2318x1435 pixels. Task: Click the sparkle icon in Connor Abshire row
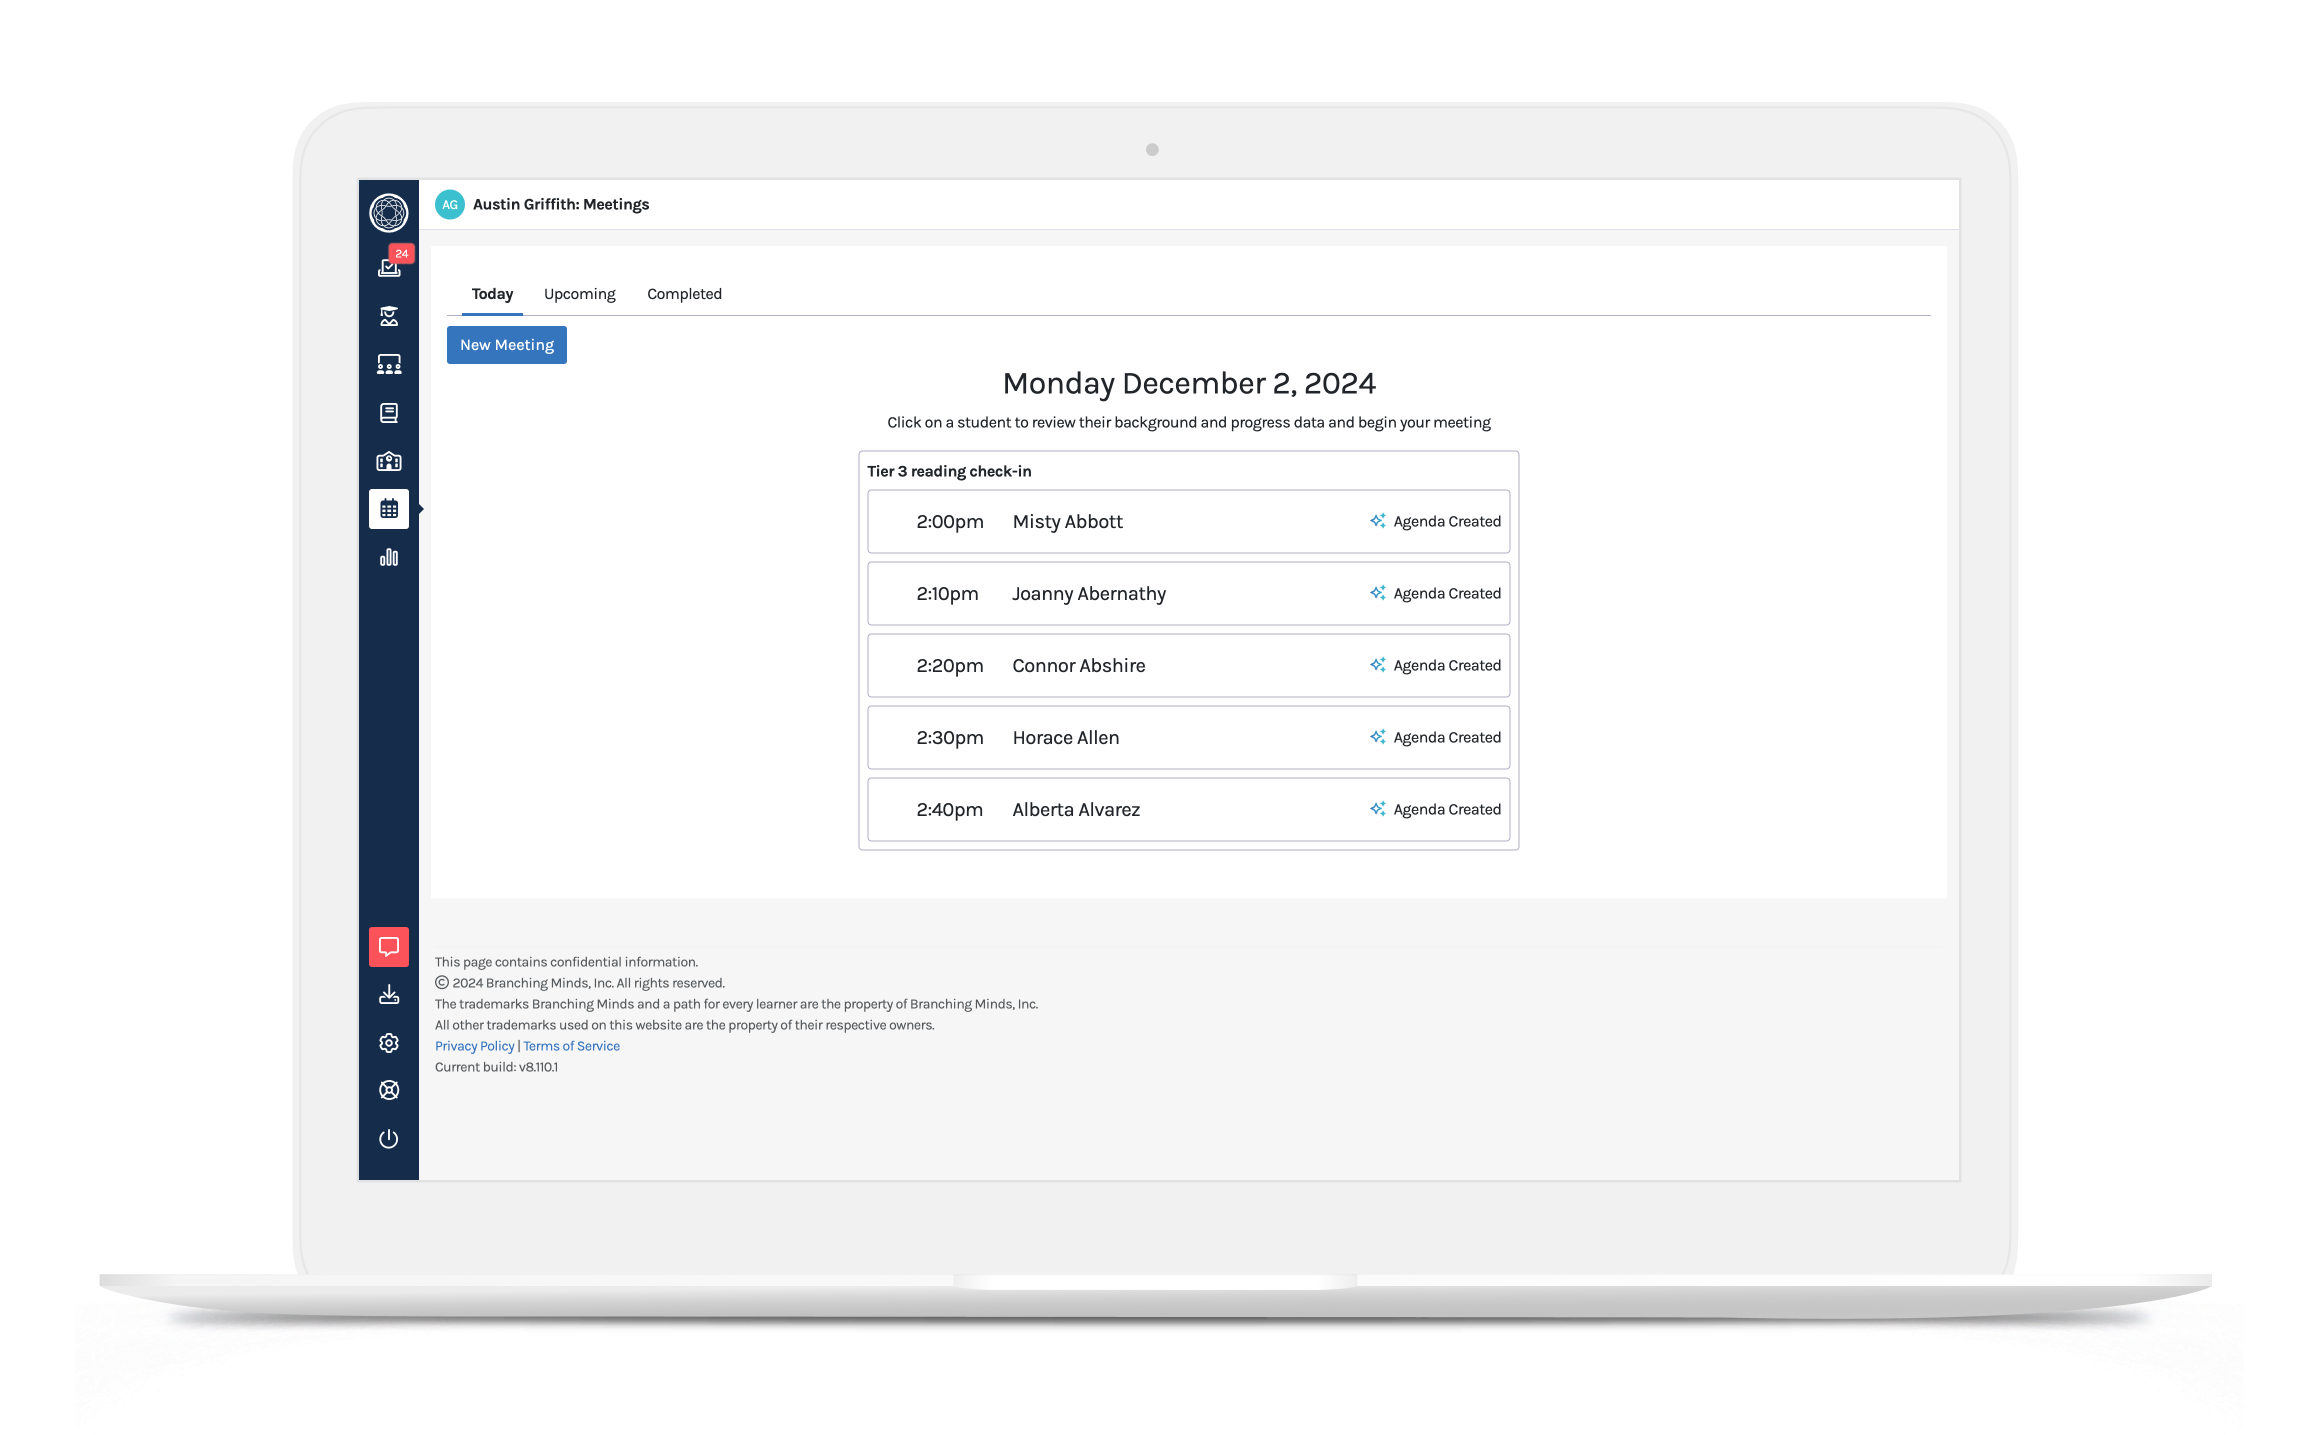(1378, 665)
